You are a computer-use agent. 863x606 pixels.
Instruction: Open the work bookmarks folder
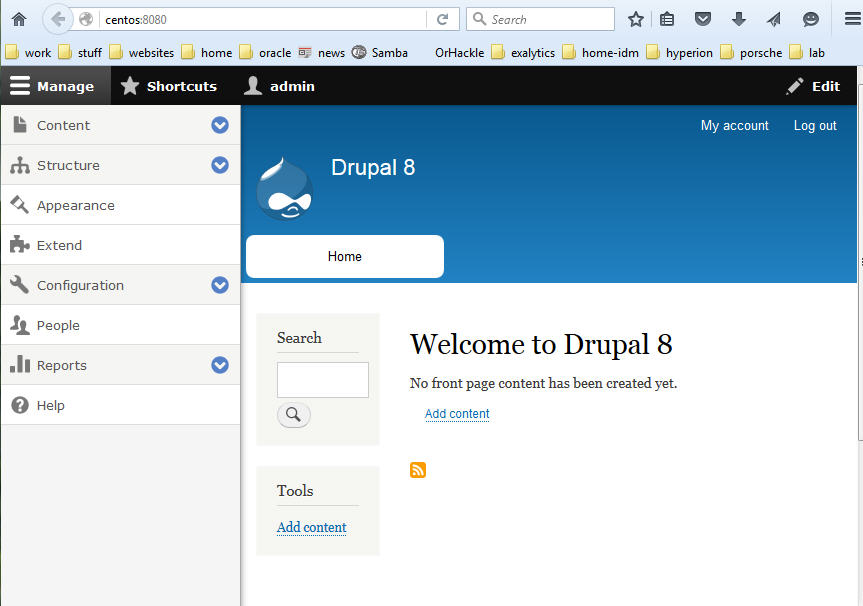[29, 53]
